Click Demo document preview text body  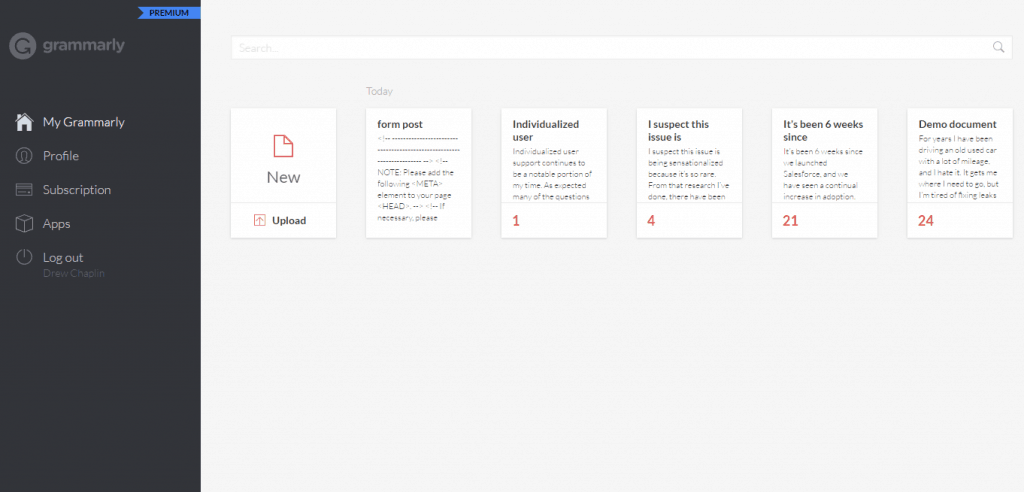pos(957,167)
